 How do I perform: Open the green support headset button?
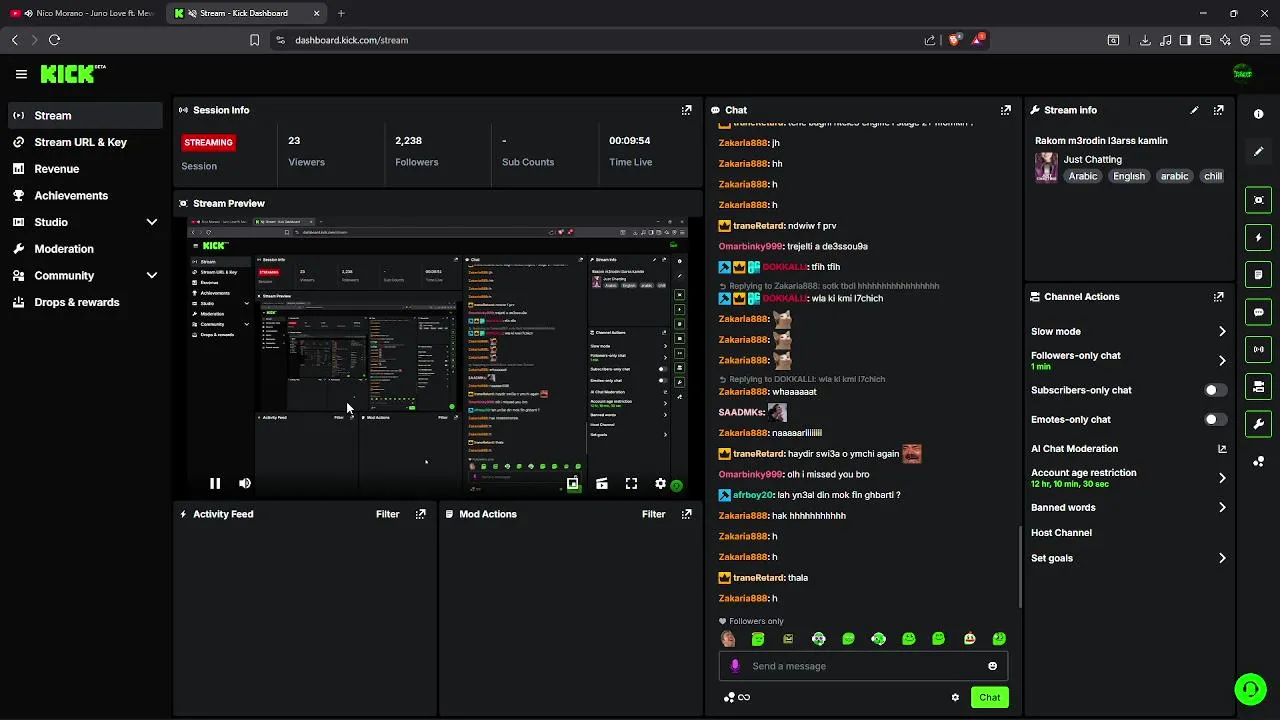[x=1249, y=689]
